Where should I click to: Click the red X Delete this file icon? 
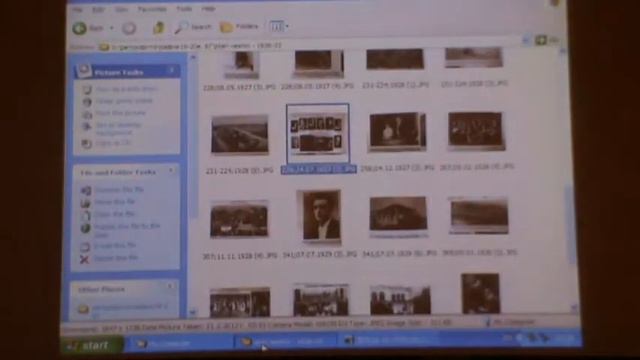[84, 259]
